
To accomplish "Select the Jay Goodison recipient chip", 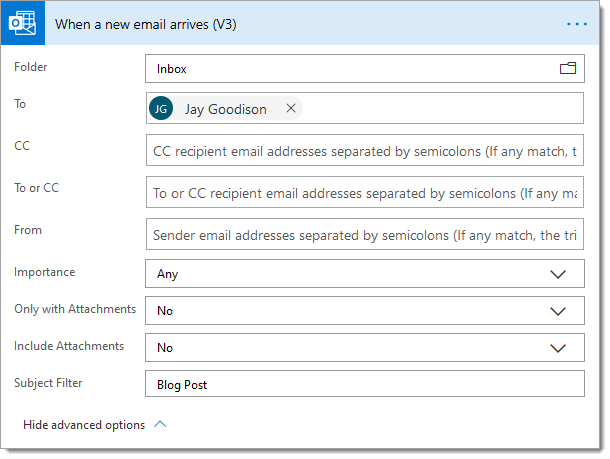I will [x=226, y=109].
